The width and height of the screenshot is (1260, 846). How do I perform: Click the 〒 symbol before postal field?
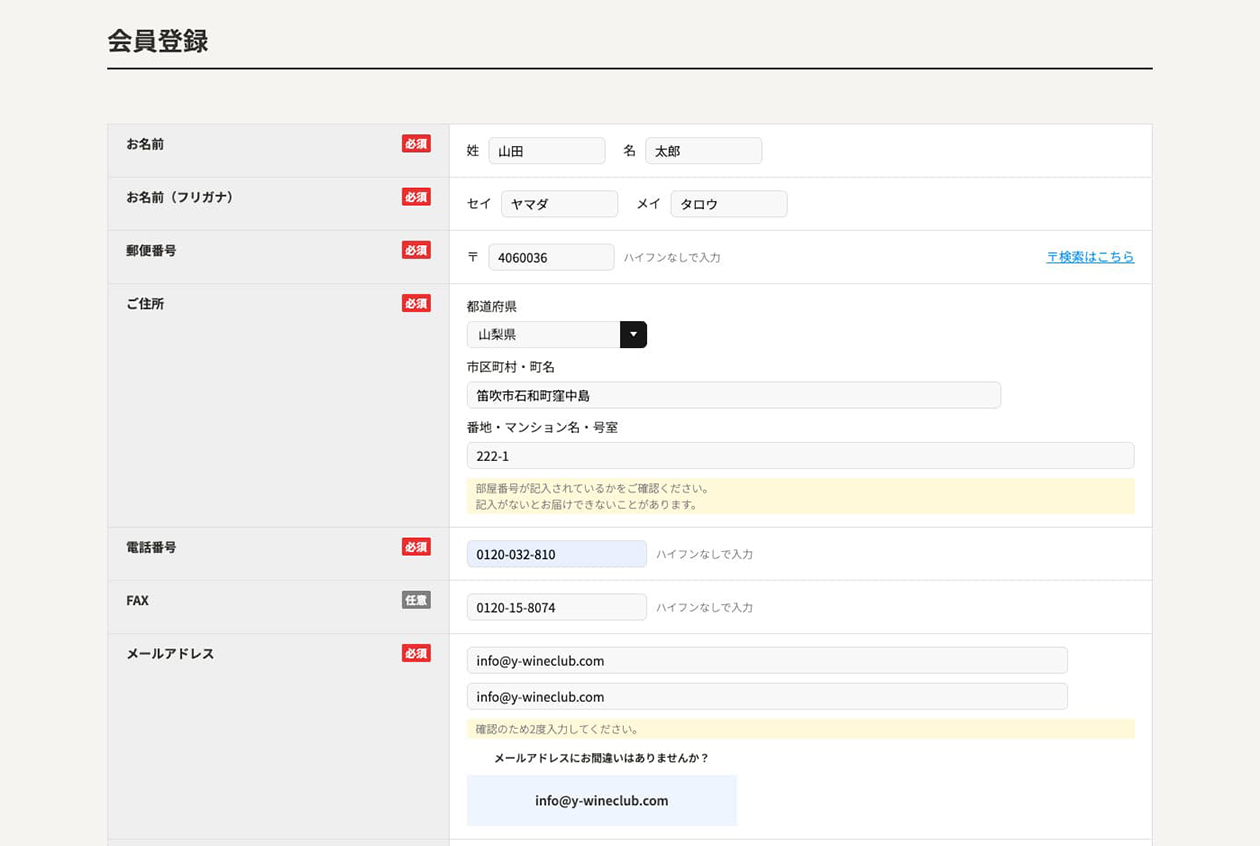pos(473,257)
